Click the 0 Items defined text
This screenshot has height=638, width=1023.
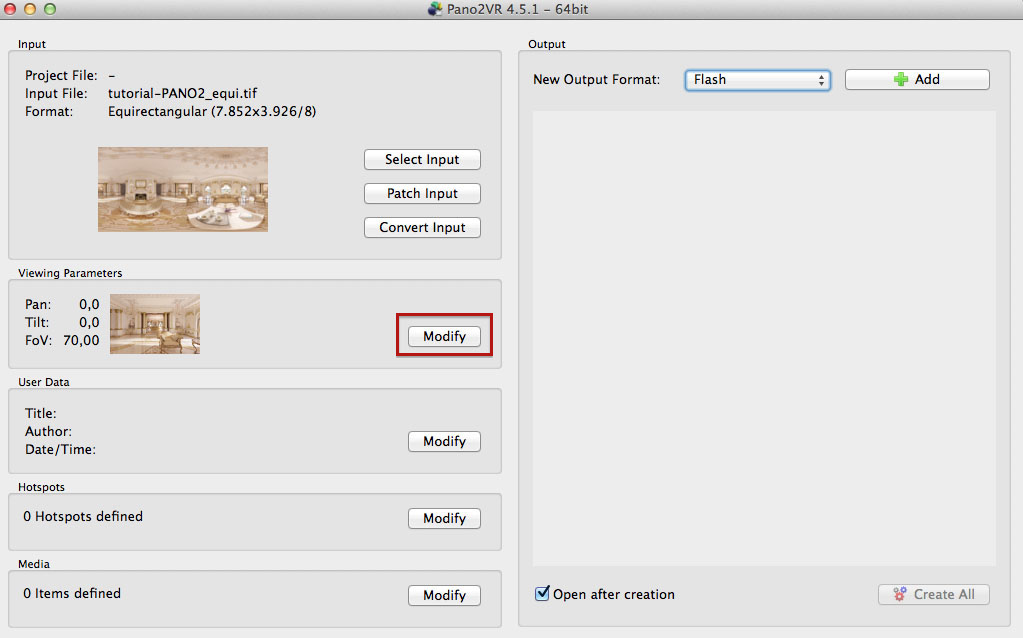coord(72,593)
